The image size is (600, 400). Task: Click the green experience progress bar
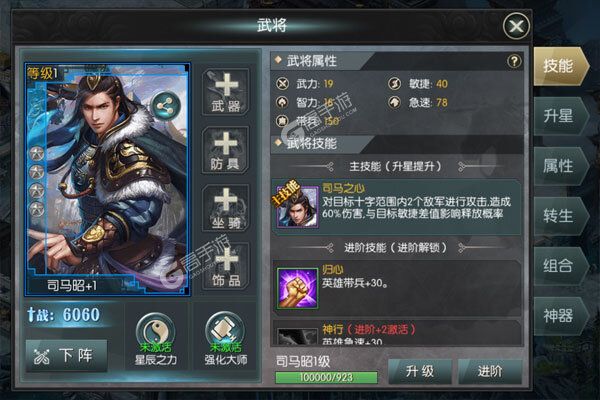click(326, 377)
